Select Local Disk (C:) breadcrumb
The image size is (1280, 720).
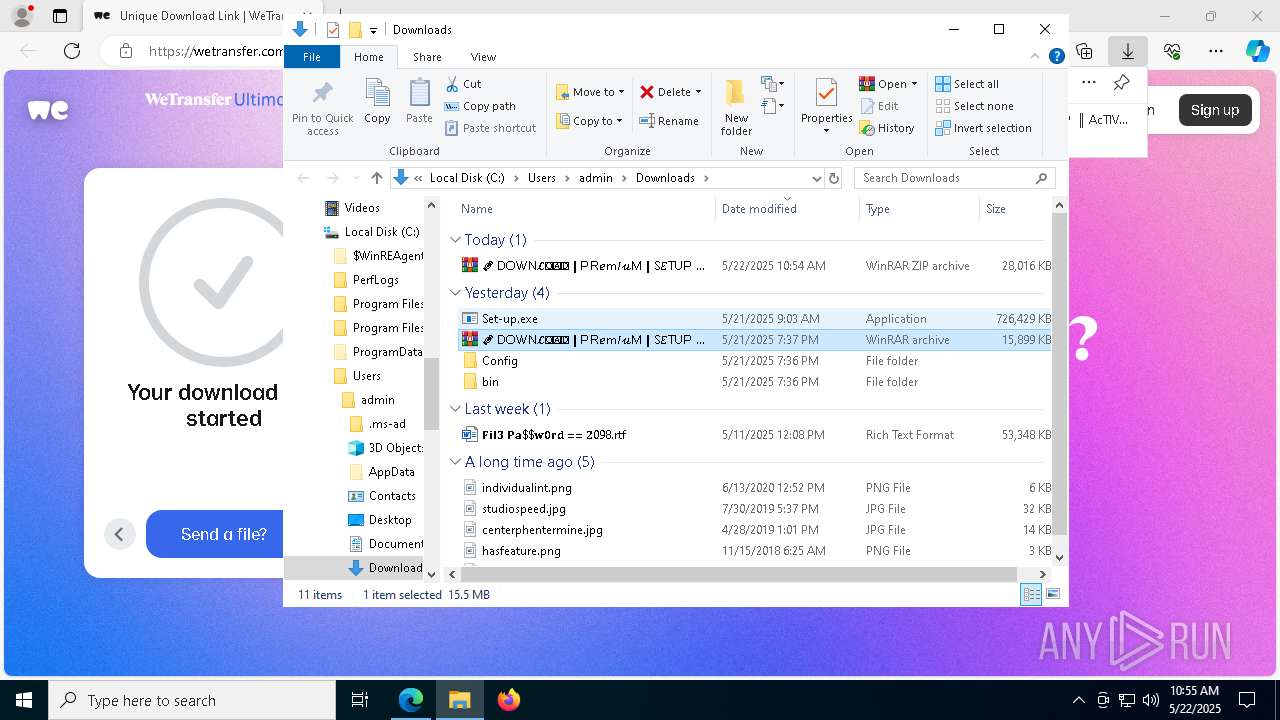click(467, 178)
